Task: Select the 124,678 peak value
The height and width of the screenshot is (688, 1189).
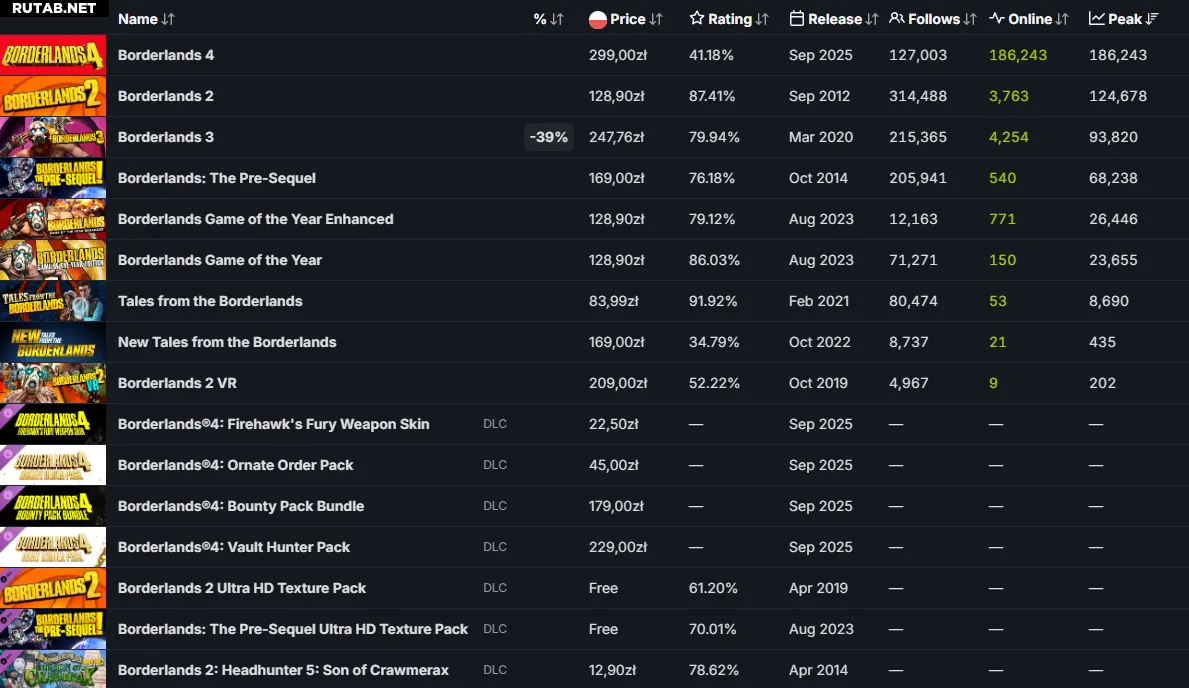Action: coord(1118,96)
